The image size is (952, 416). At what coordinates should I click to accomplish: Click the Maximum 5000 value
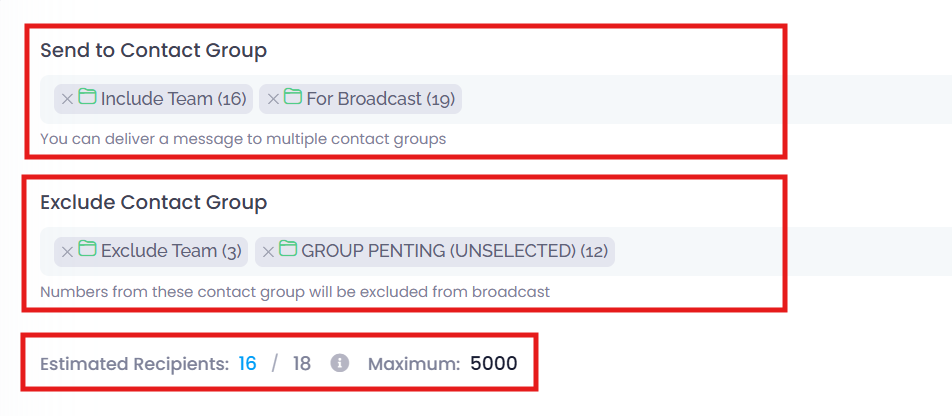tap(494, 364)
